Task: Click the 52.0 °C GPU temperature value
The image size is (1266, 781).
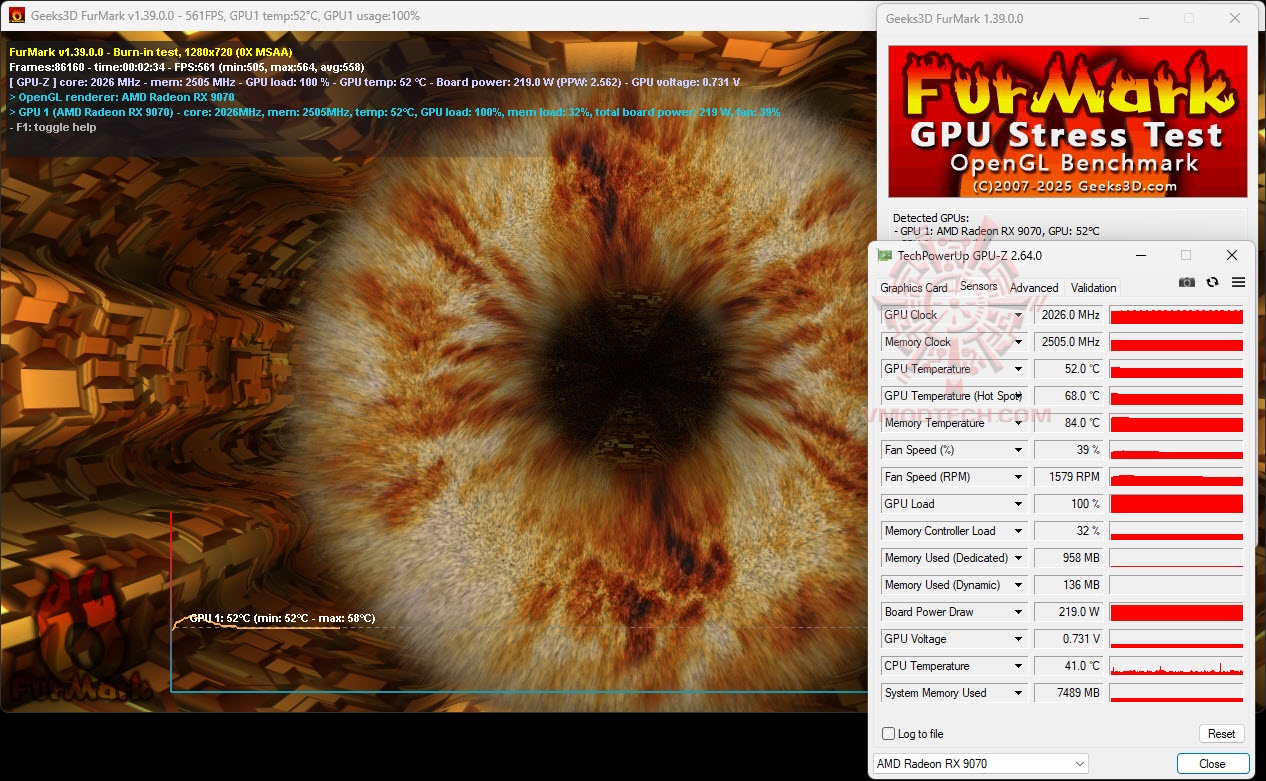Action: point(1068,369)
